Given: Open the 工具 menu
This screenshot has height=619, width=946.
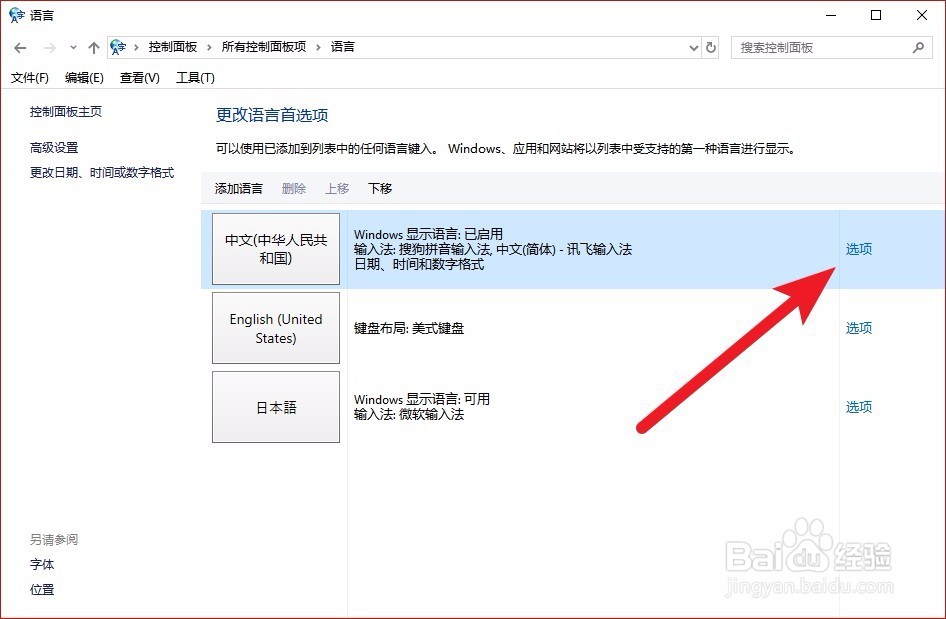Looking at the screenshot, I should [196, 77].
